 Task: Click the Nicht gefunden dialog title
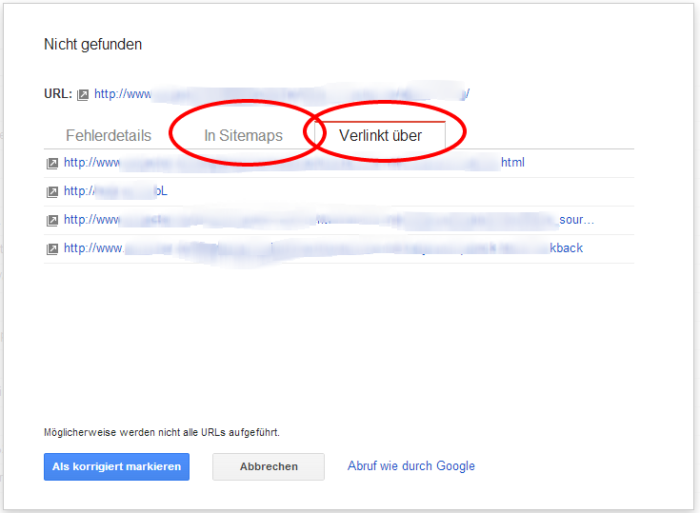click(x=93, y=44)
